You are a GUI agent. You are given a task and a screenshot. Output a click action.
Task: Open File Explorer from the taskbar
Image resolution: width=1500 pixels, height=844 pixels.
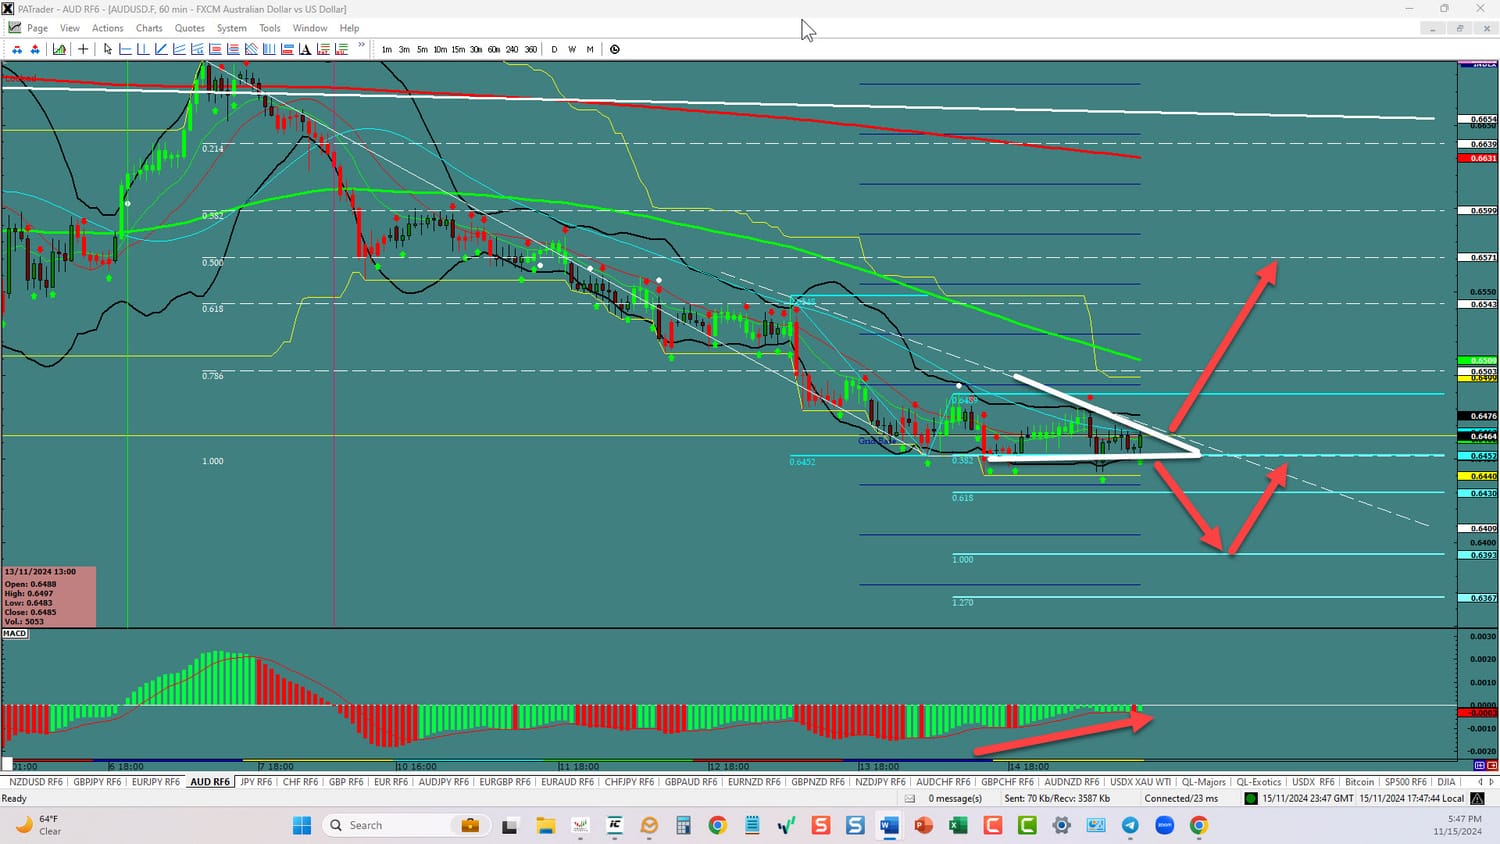[x=545, y=825]
